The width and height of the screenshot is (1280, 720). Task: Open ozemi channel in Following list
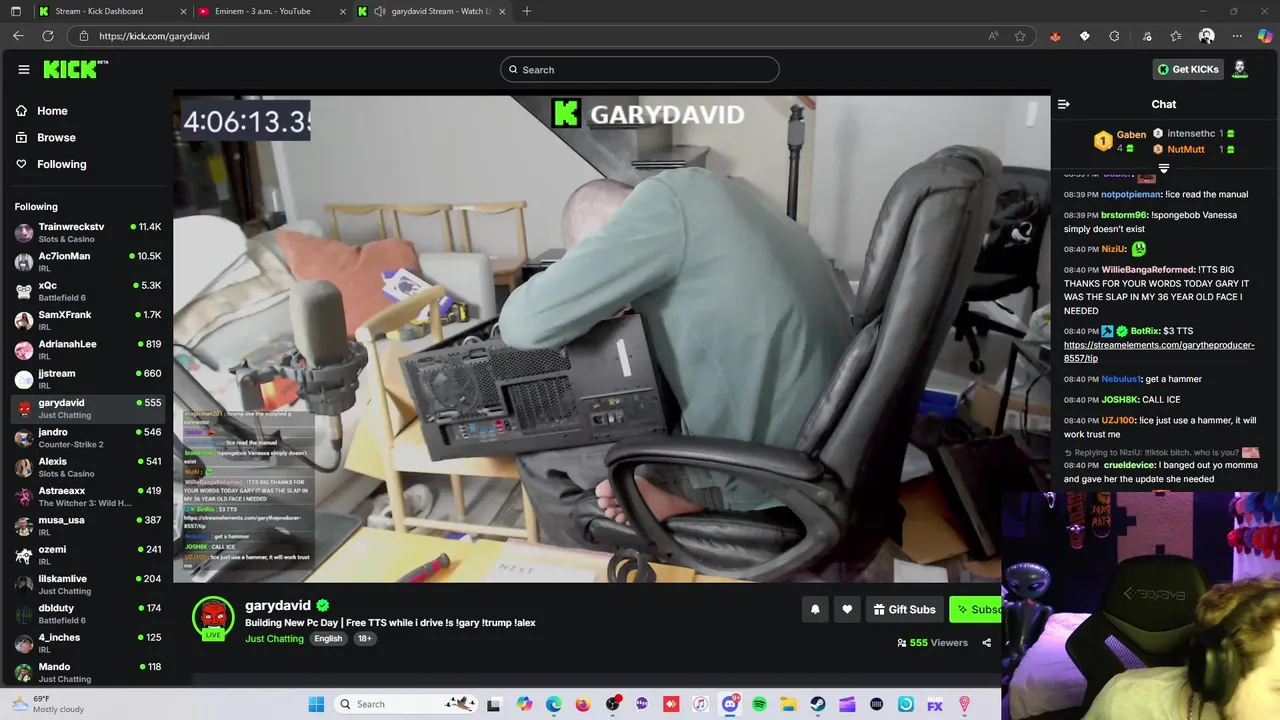pos(88,555)
